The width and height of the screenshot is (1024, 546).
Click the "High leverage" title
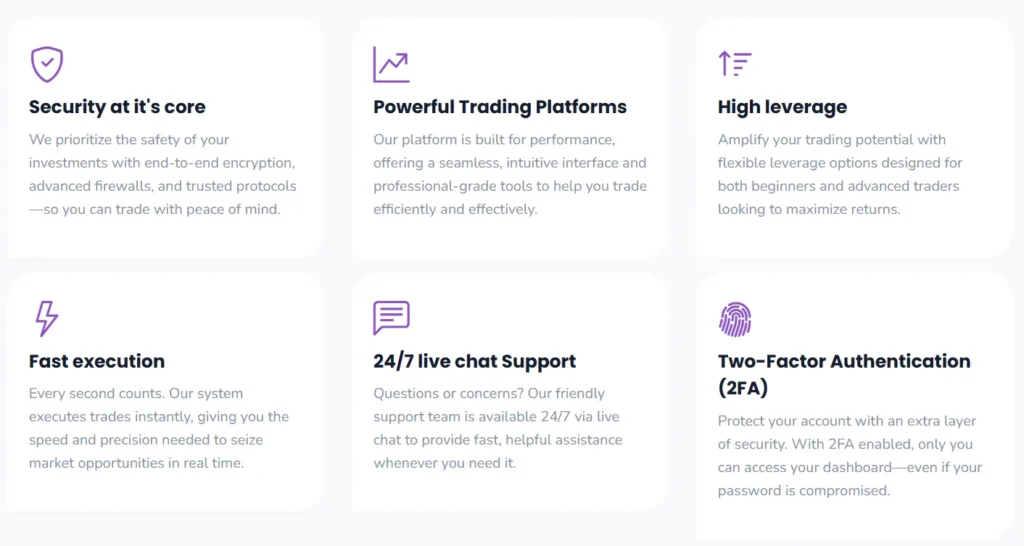tap(782, 107)
